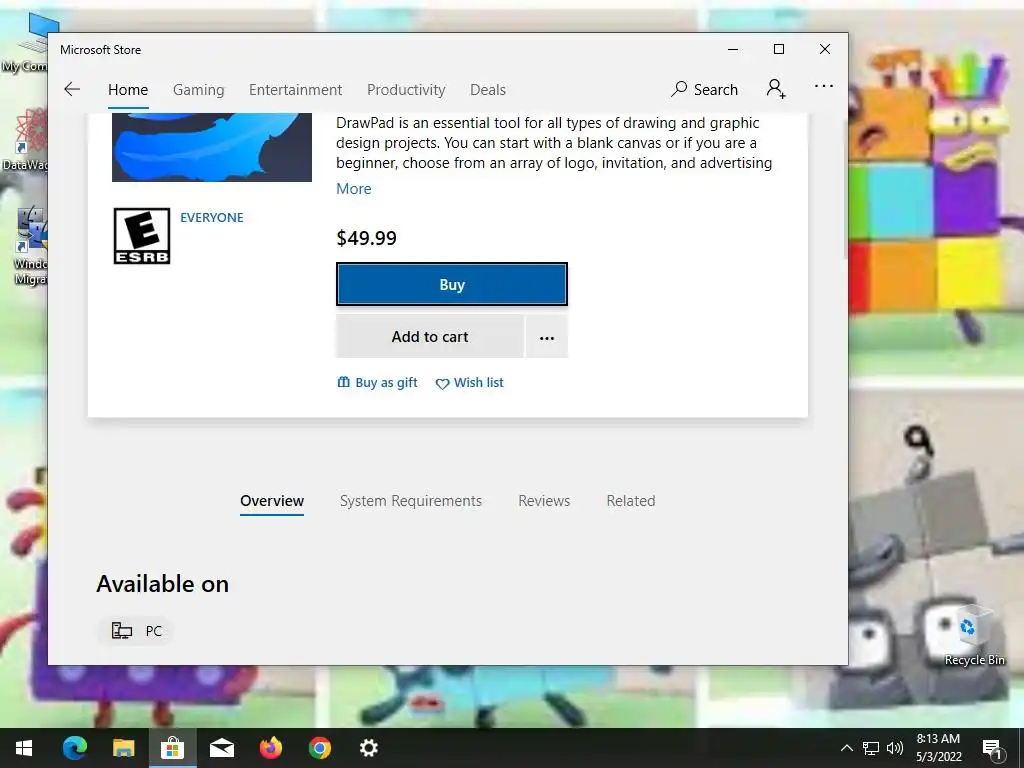This screenshot has width=1024, height=768.
Task: Minimize the Microsoft Store window
Action: click(x=733, y=50)
